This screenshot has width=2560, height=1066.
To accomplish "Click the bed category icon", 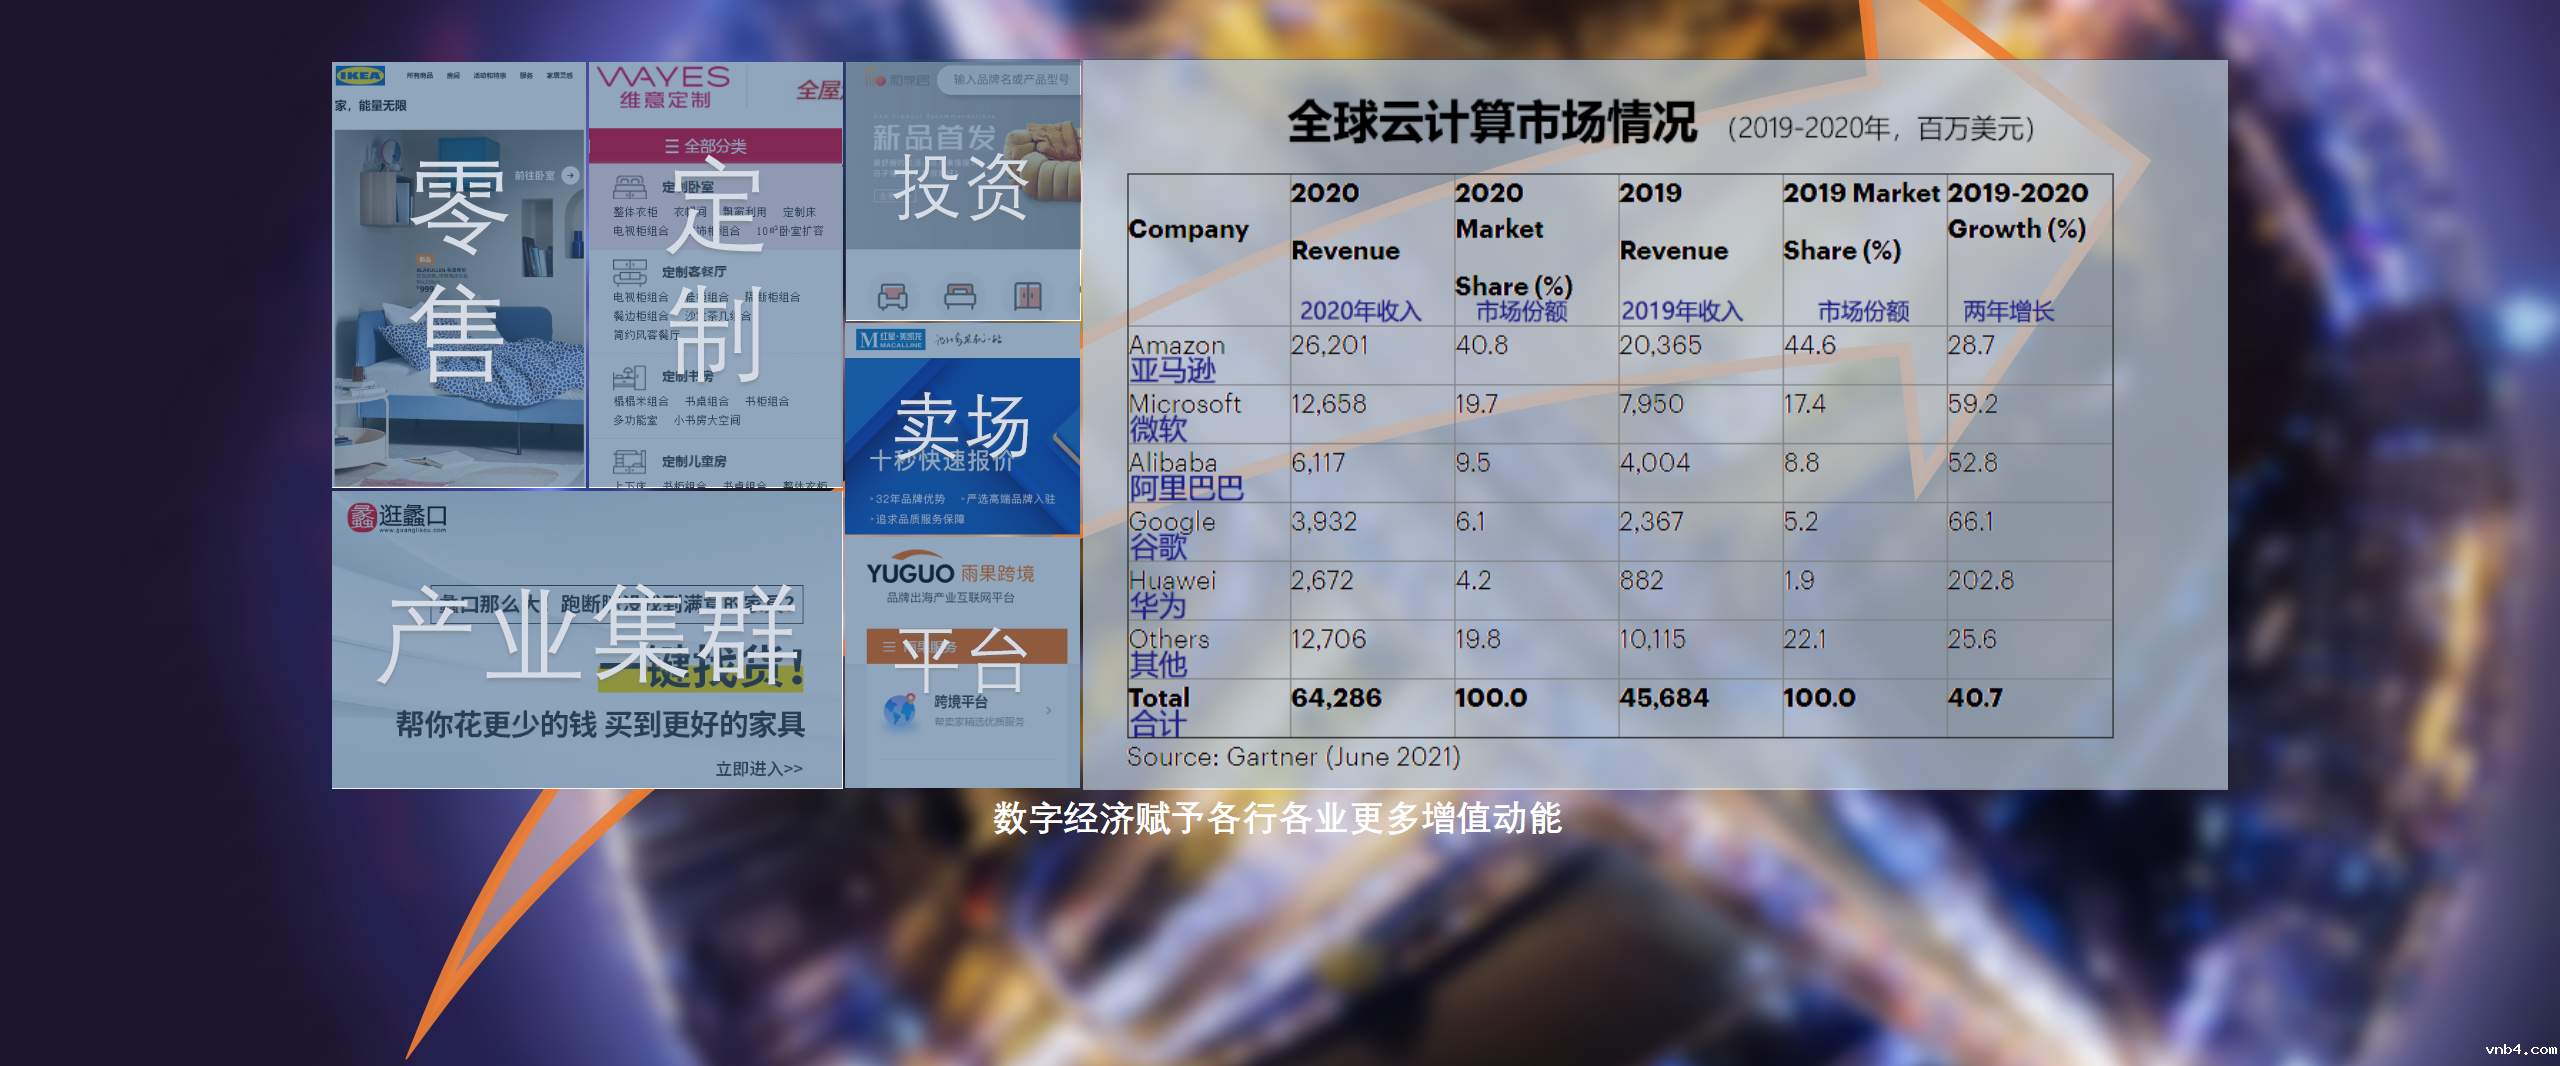I will (960, 296).
